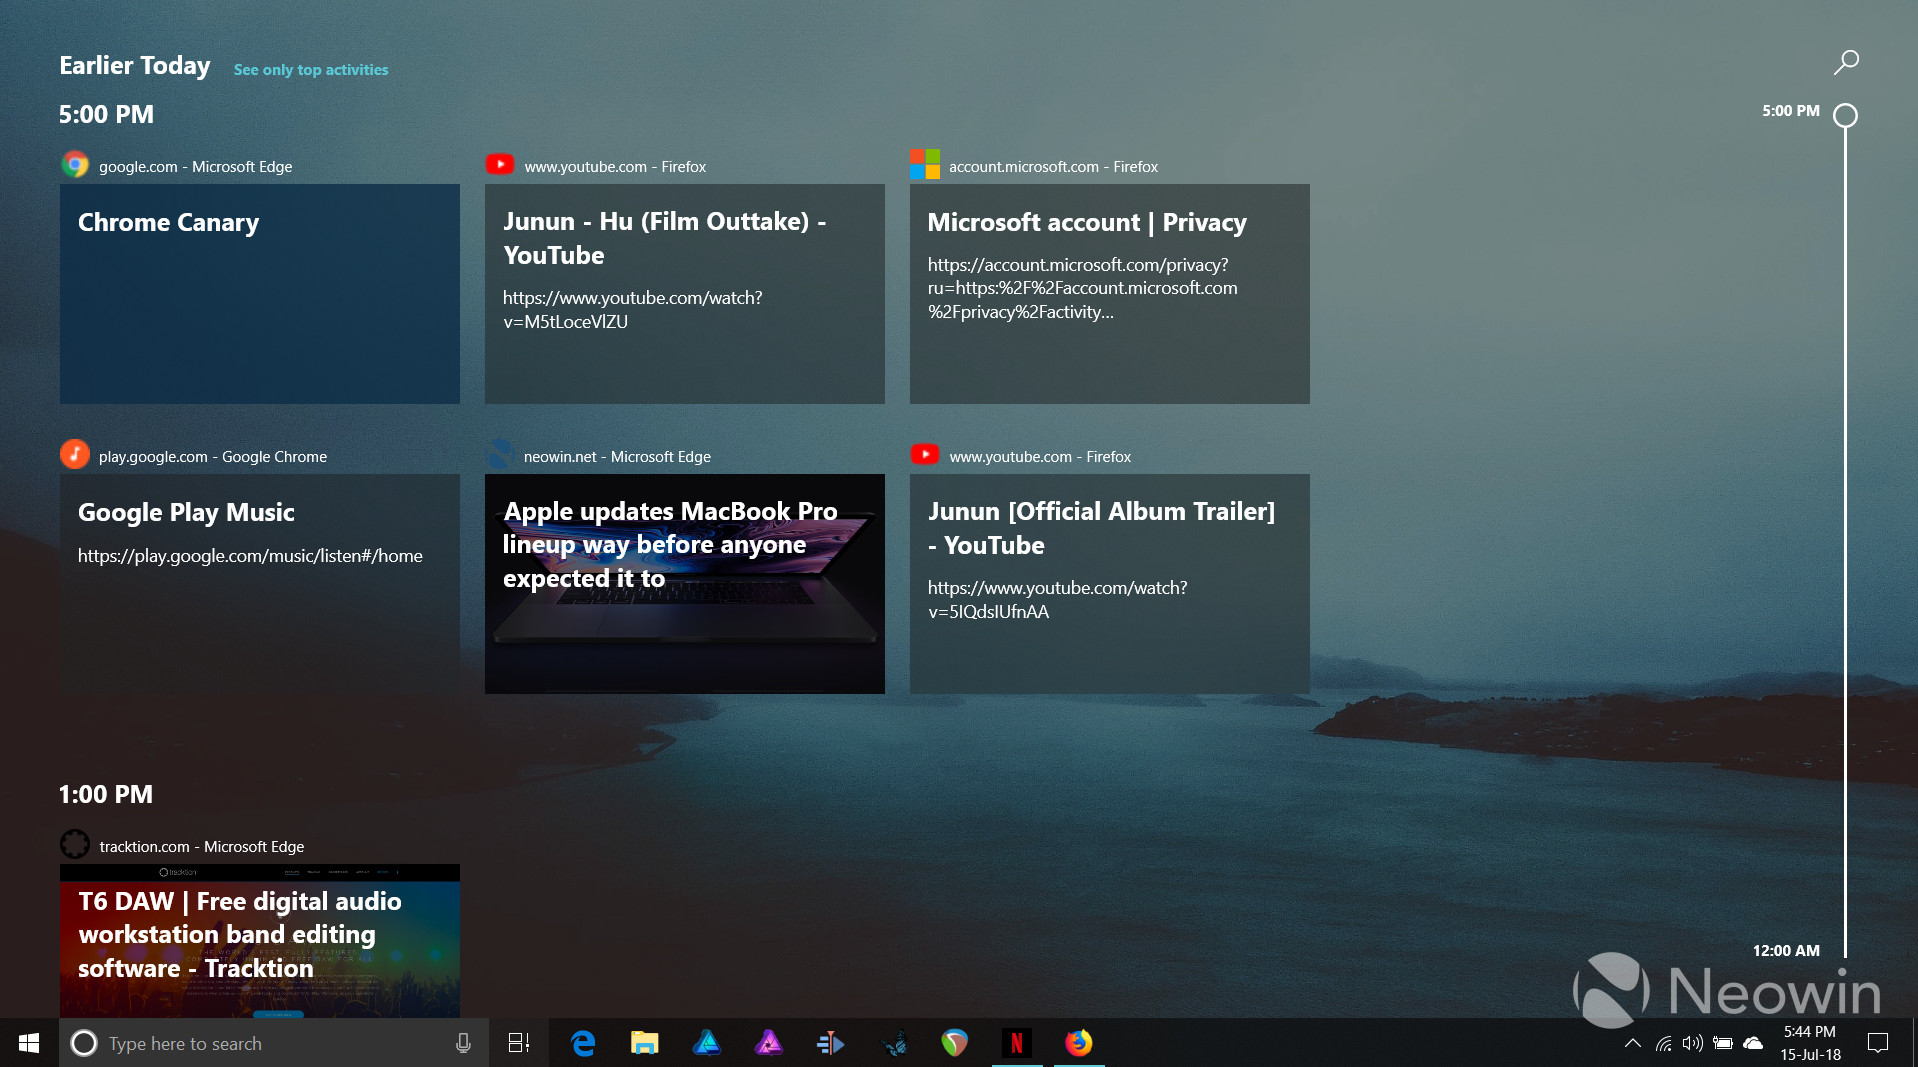Click Play Music icon beside play.google.com
1918x1067 pixels.
click(x=75, y=455)
